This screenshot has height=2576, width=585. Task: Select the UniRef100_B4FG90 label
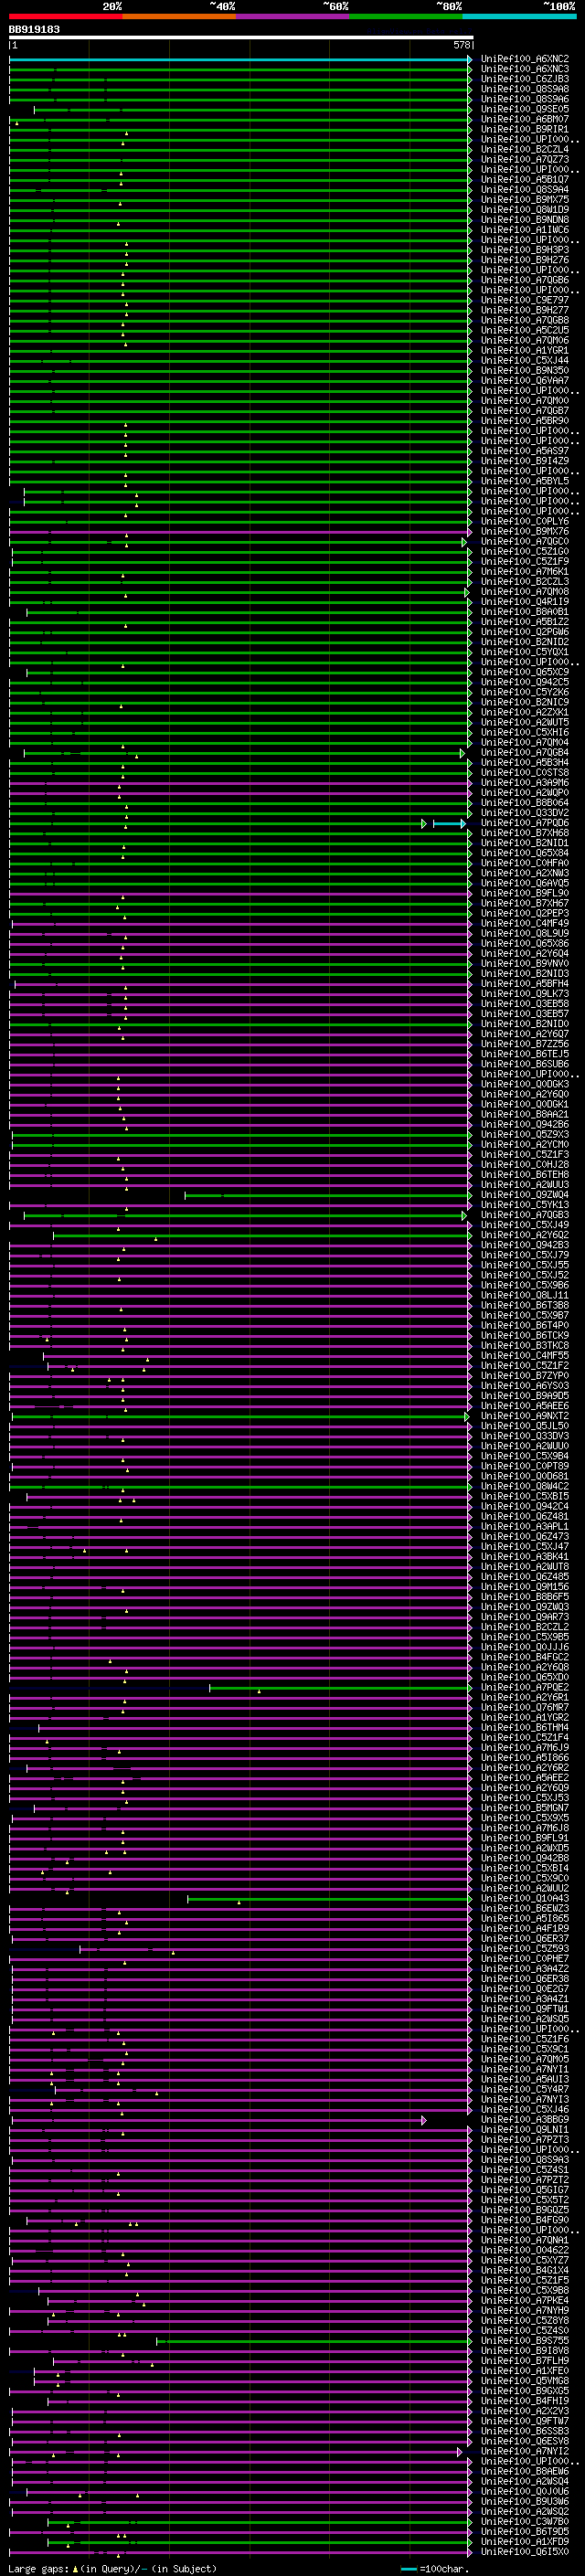[525, 2220]
